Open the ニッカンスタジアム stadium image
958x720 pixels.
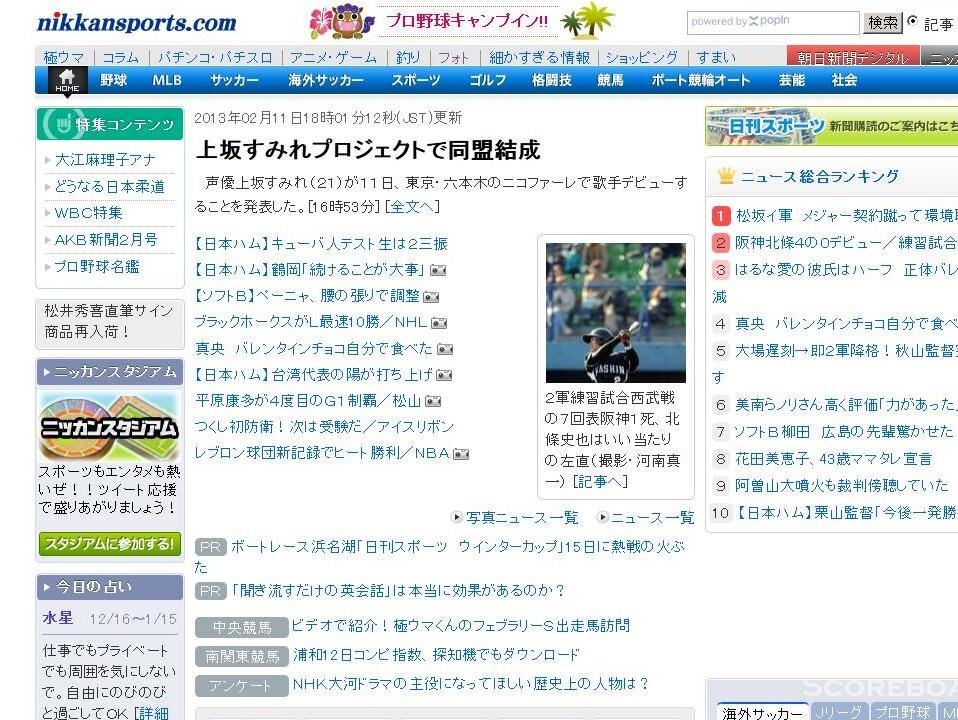109,427
